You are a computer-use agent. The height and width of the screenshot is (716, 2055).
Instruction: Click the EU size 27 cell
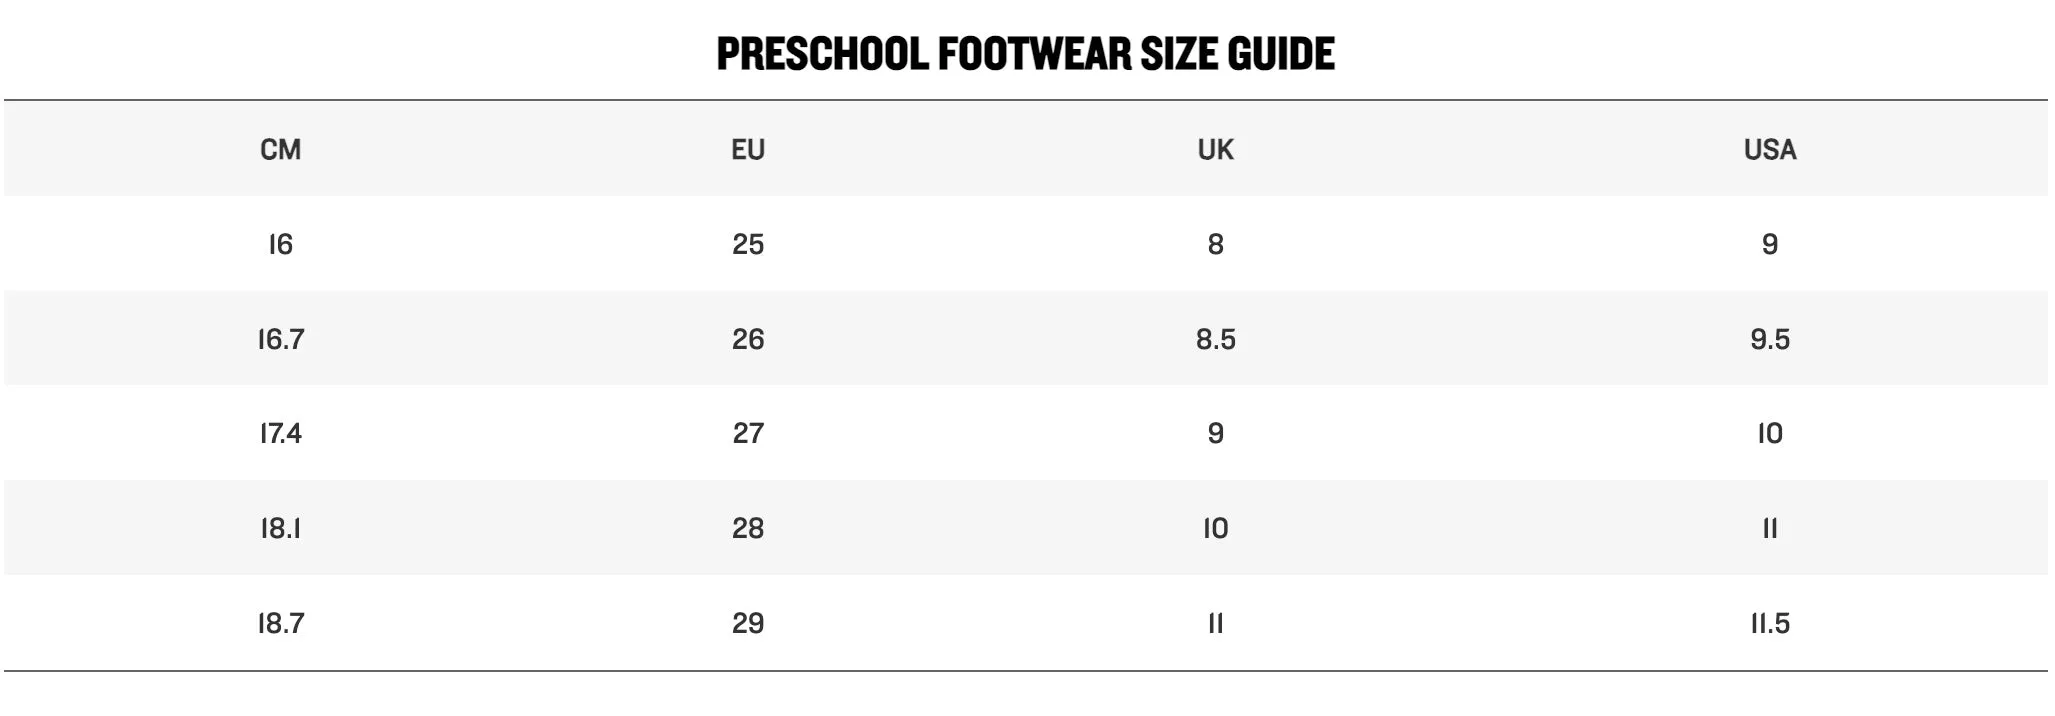point(748,433)
